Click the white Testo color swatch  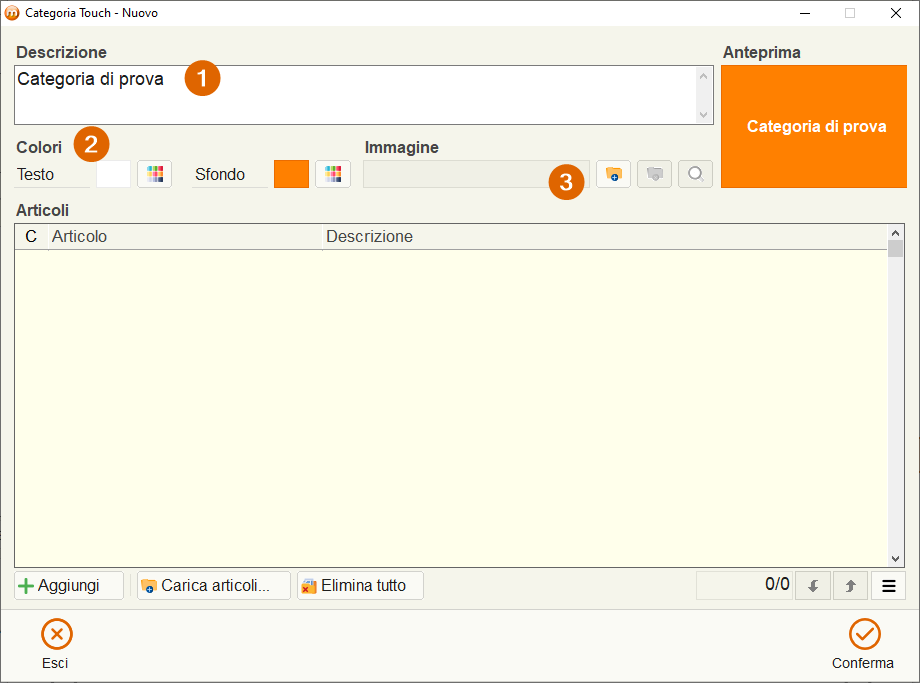(x=113, y=174)
